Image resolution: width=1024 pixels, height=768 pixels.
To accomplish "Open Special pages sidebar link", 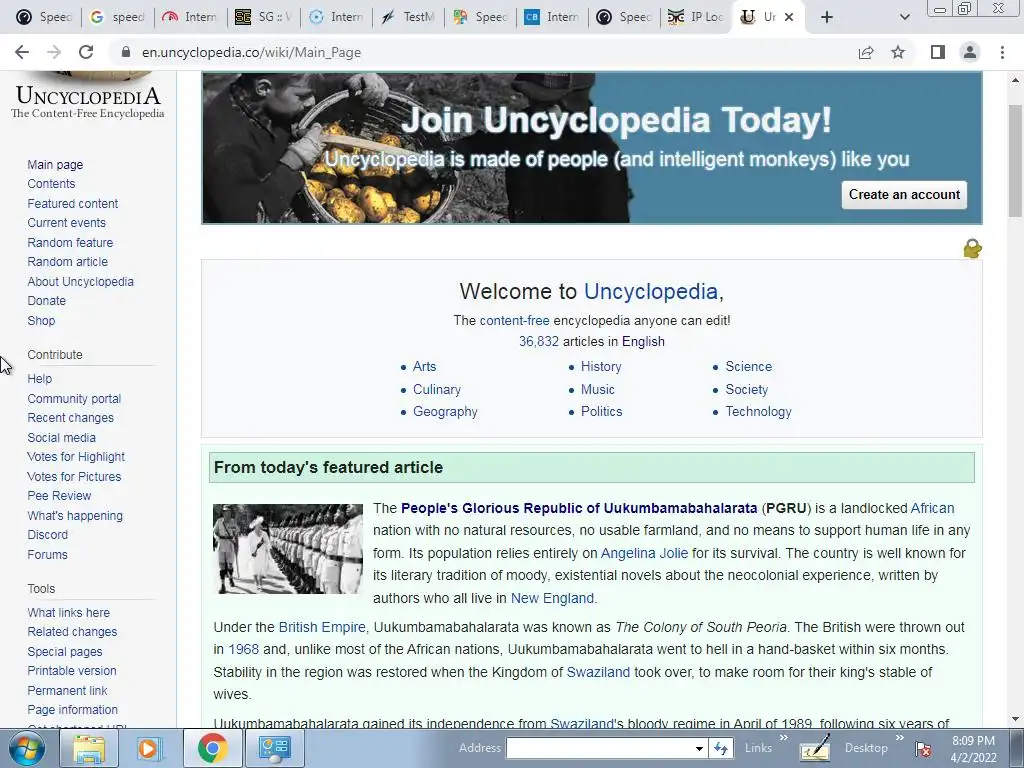I will point(65,652).
